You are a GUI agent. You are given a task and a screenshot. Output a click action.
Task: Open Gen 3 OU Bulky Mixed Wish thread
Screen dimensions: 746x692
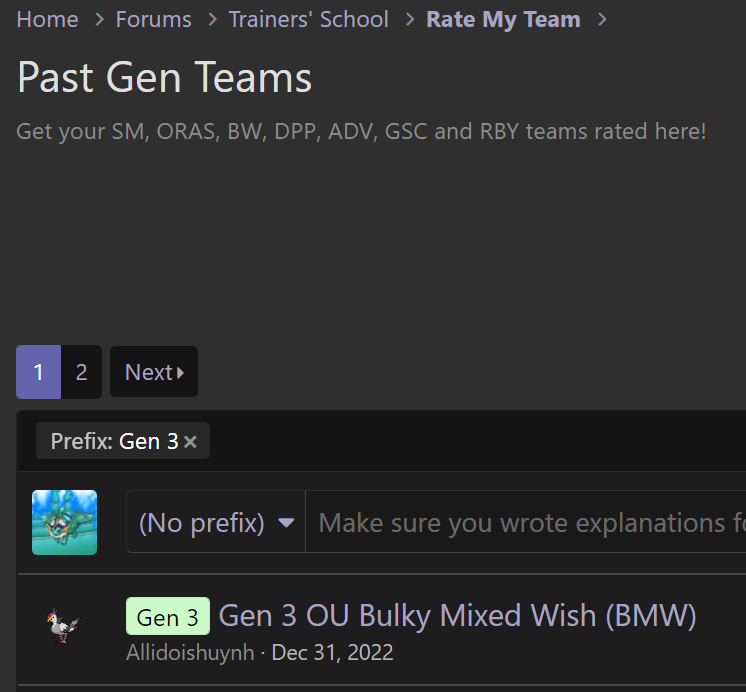[x=457, y=615]
